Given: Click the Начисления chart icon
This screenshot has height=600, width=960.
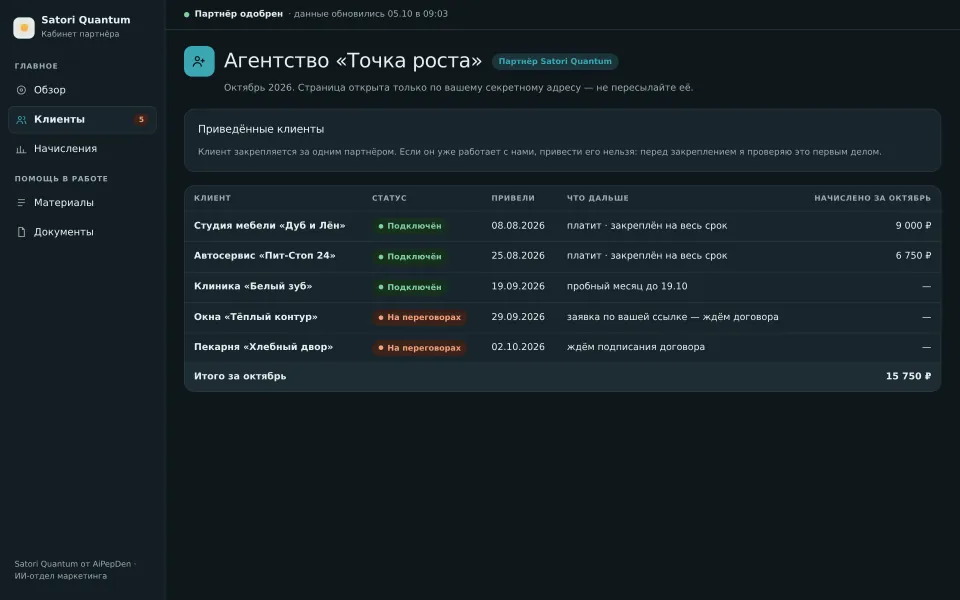Looking at the screenshot, I should pos(21,149).
